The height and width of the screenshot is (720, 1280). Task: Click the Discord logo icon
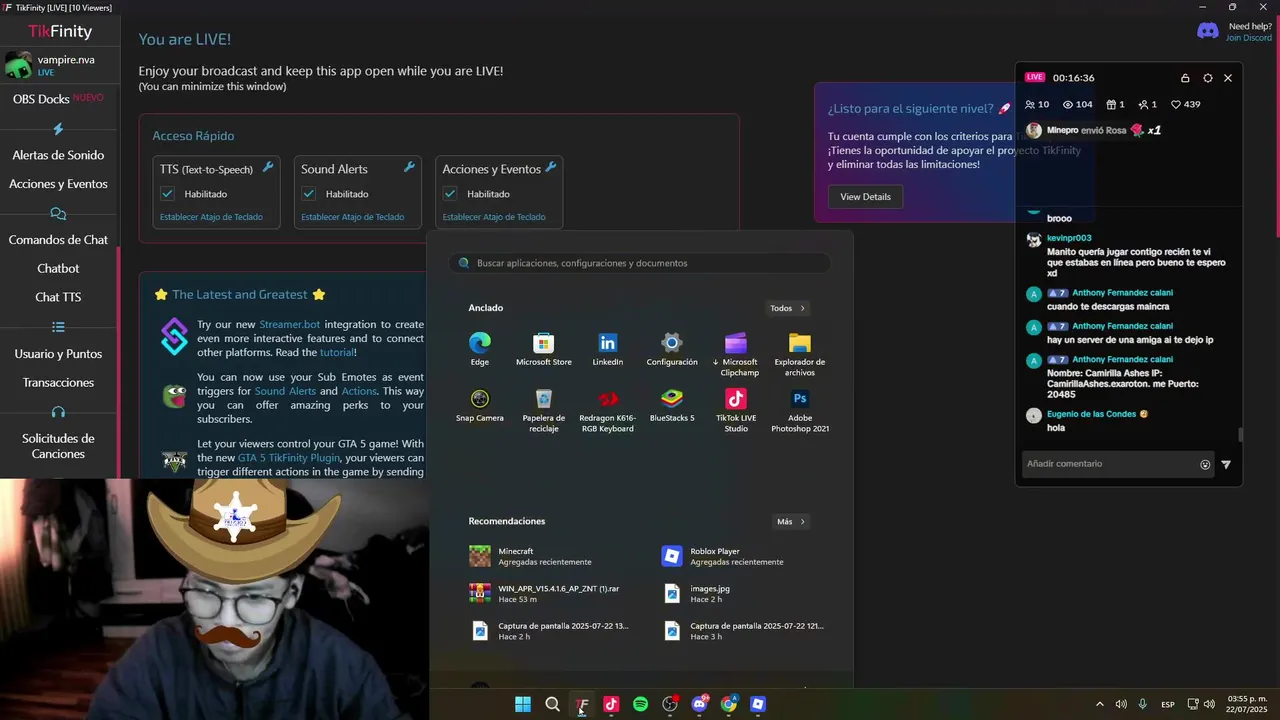click(x=1208, y=31)
